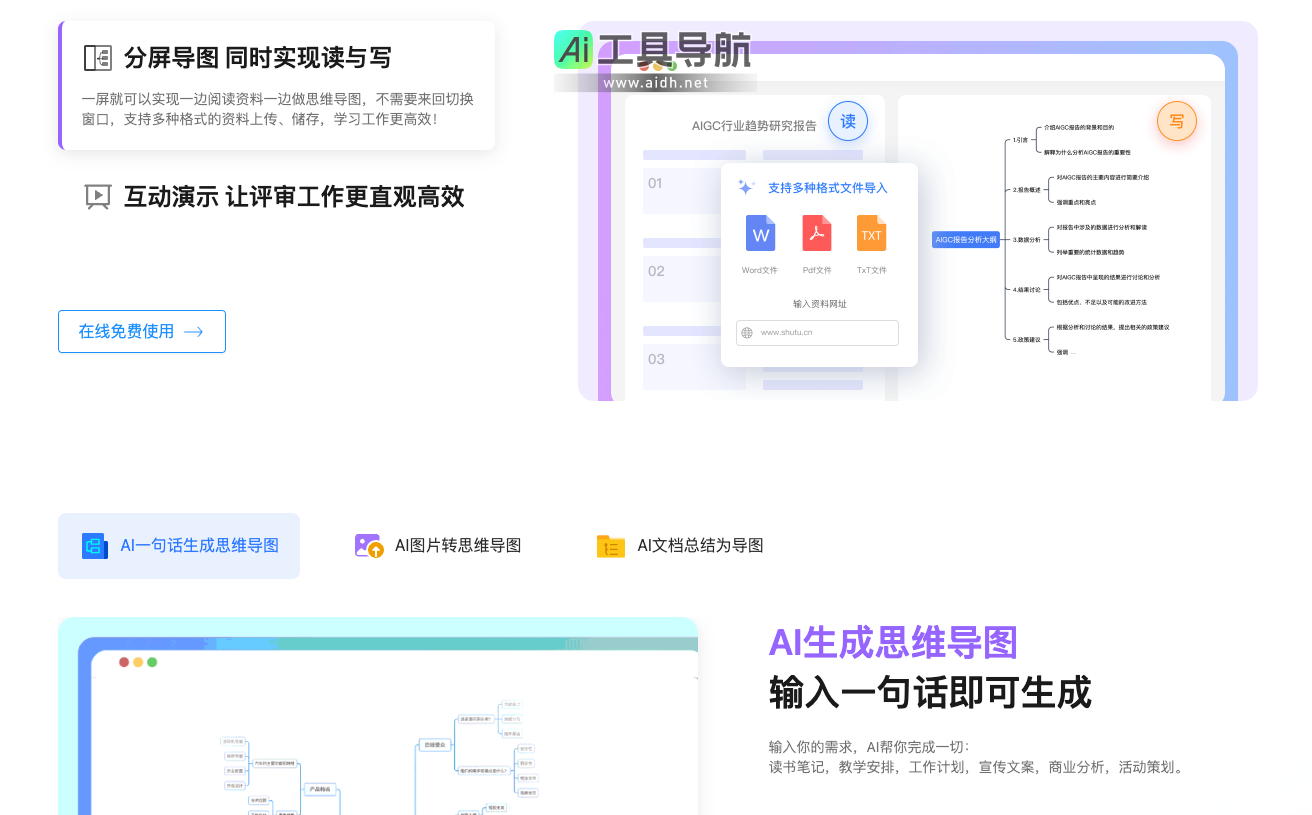The image size is (1312, 815).
Task: Click the orange 写 circle badge
Action: 1176,122
